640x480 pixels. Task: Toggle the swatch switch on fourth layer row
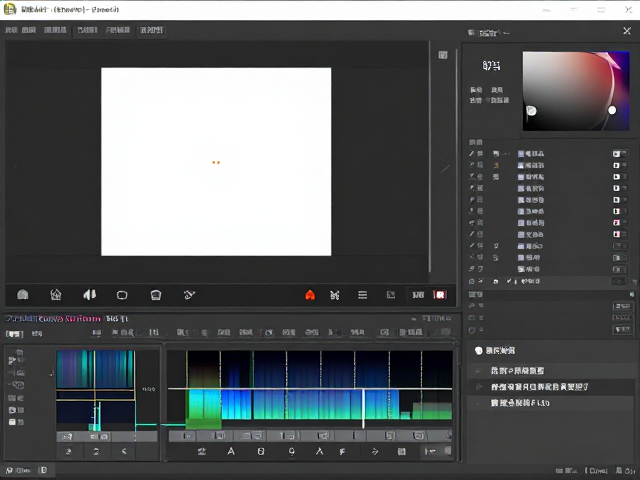[619, 188]
